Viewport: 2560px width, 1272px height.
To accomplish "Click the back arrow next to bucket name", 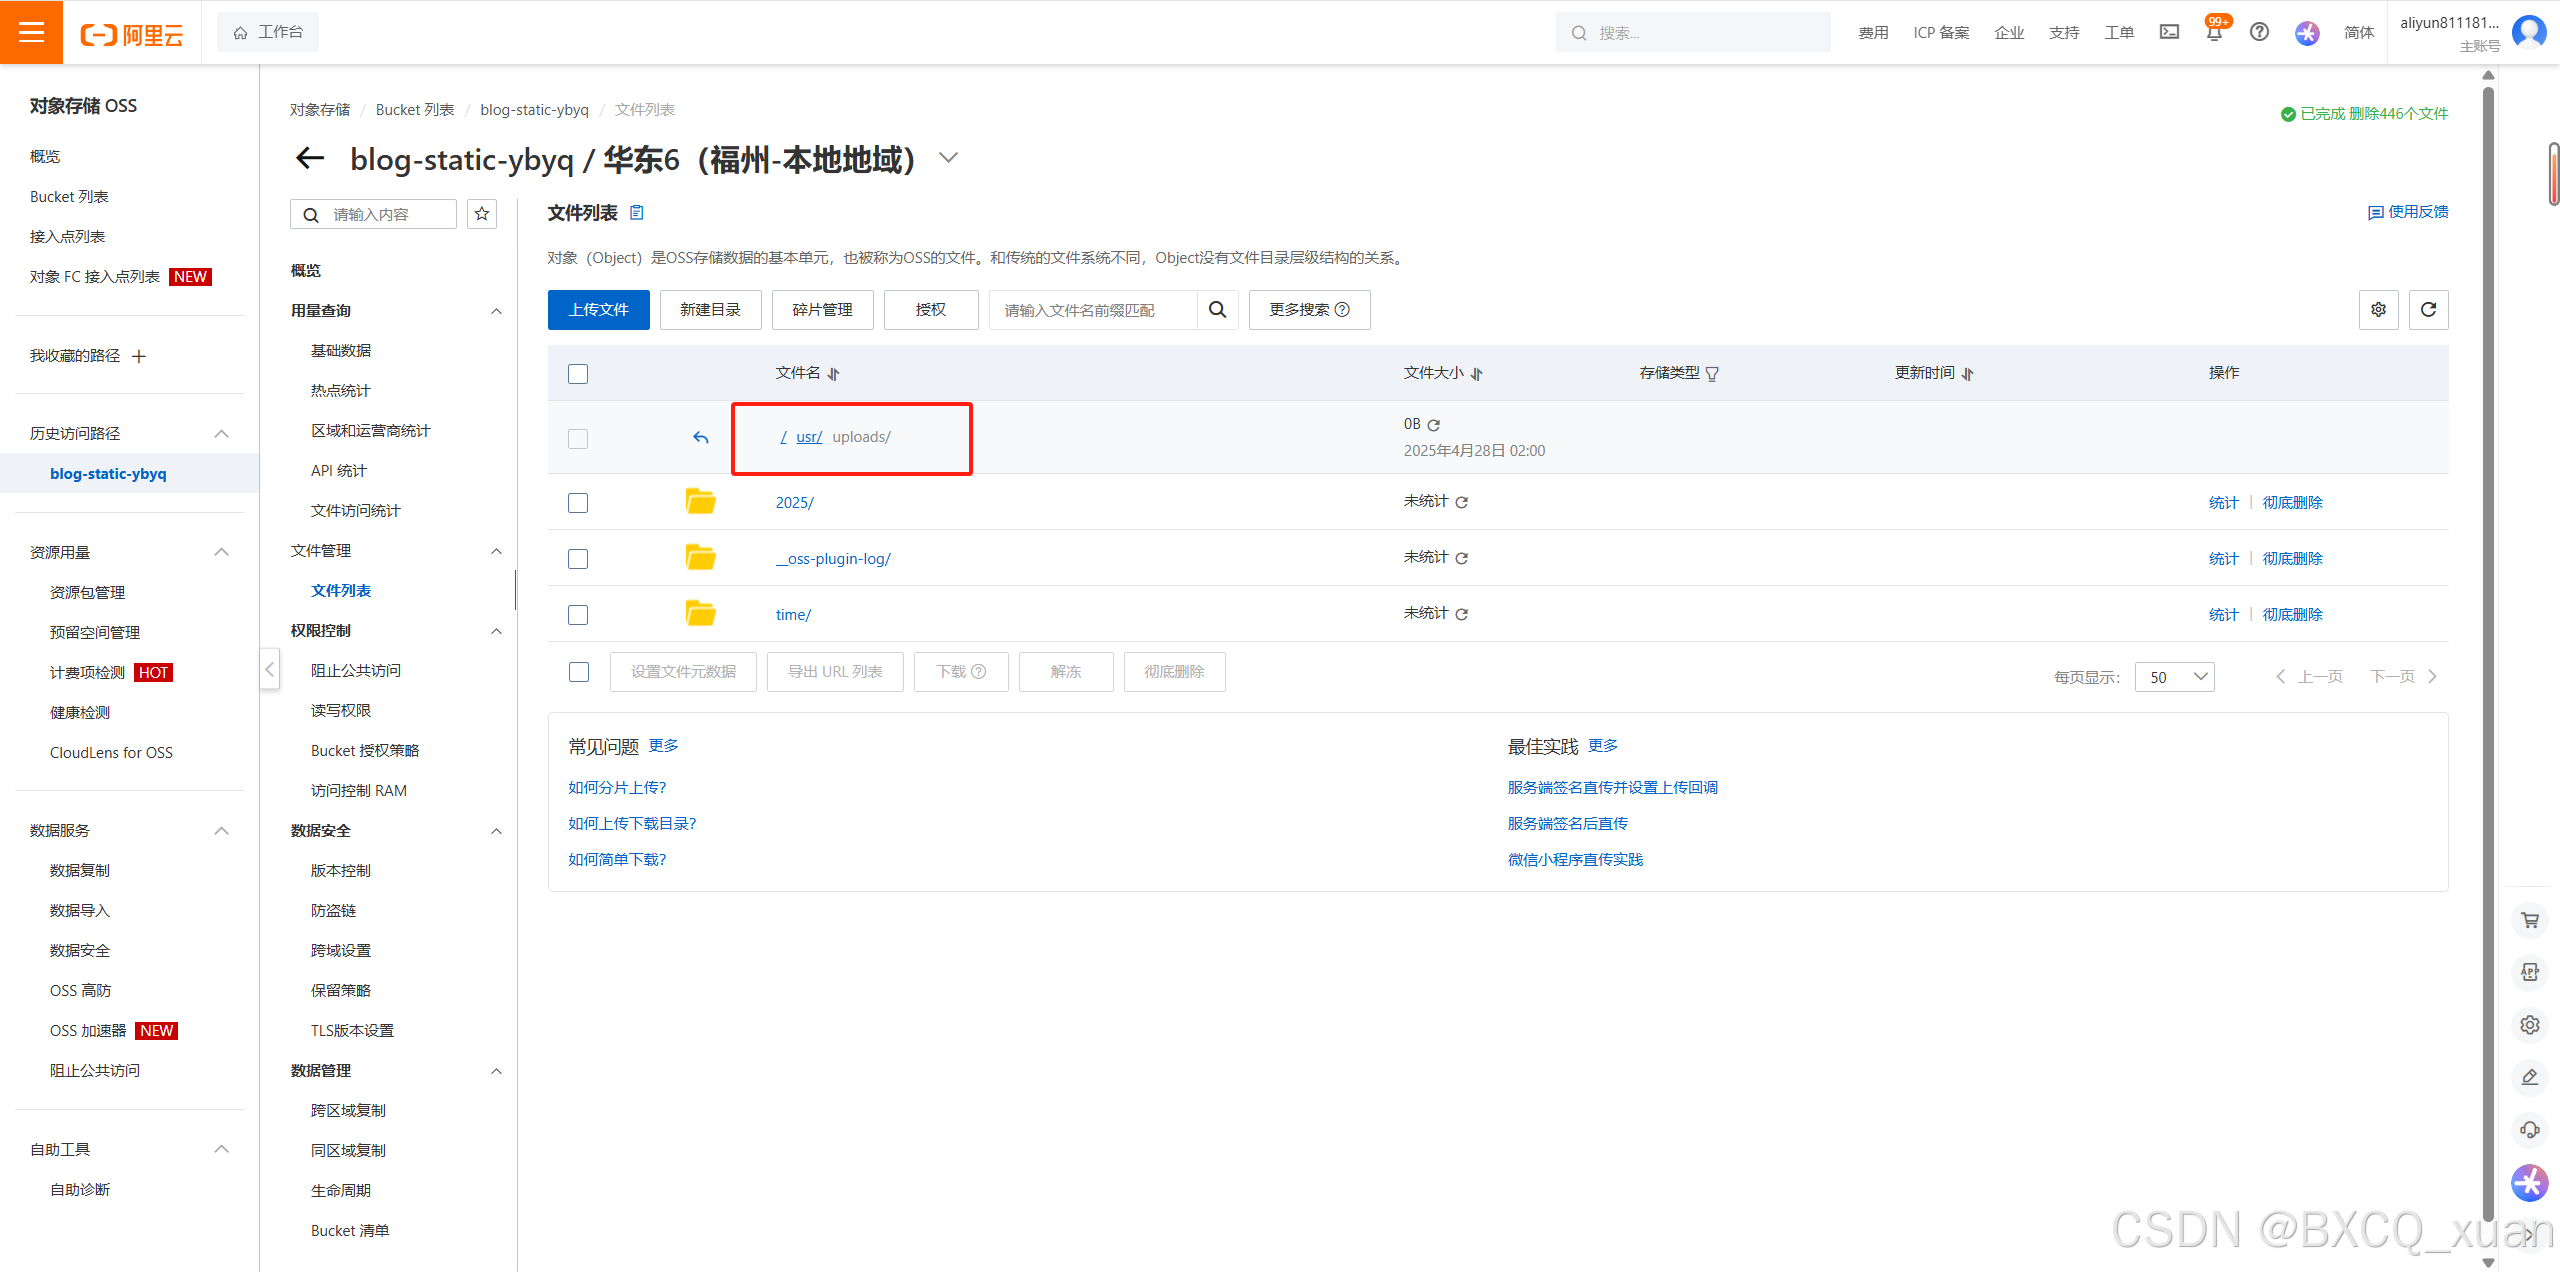I will pyautogui.click(x=310, y=158).
